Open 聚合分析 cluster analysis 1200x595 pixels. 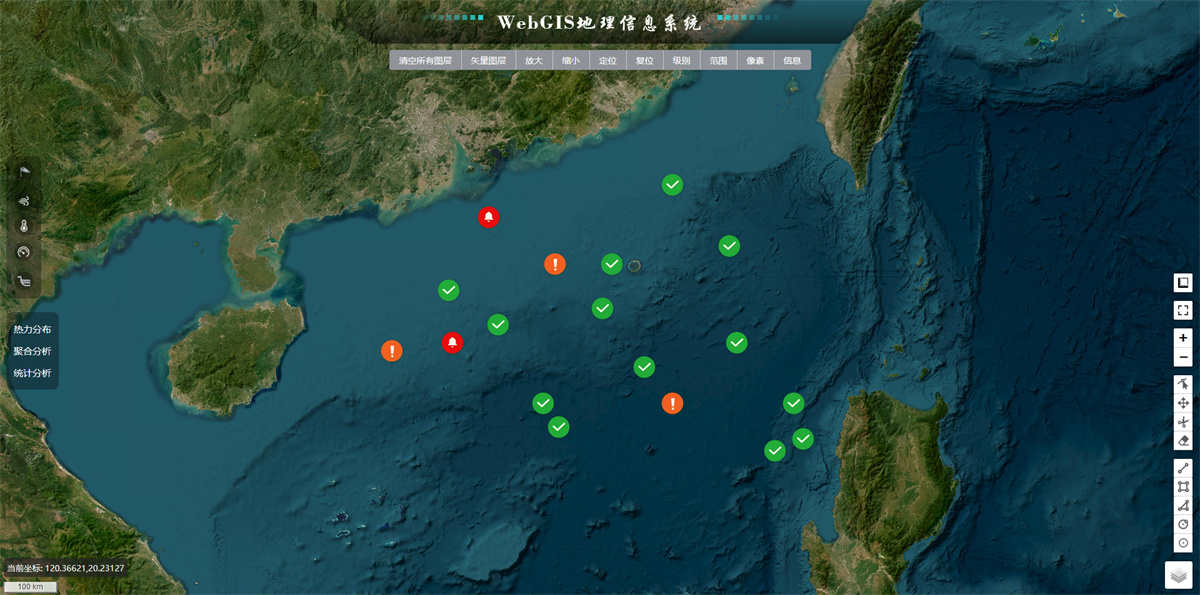[32, 351]
